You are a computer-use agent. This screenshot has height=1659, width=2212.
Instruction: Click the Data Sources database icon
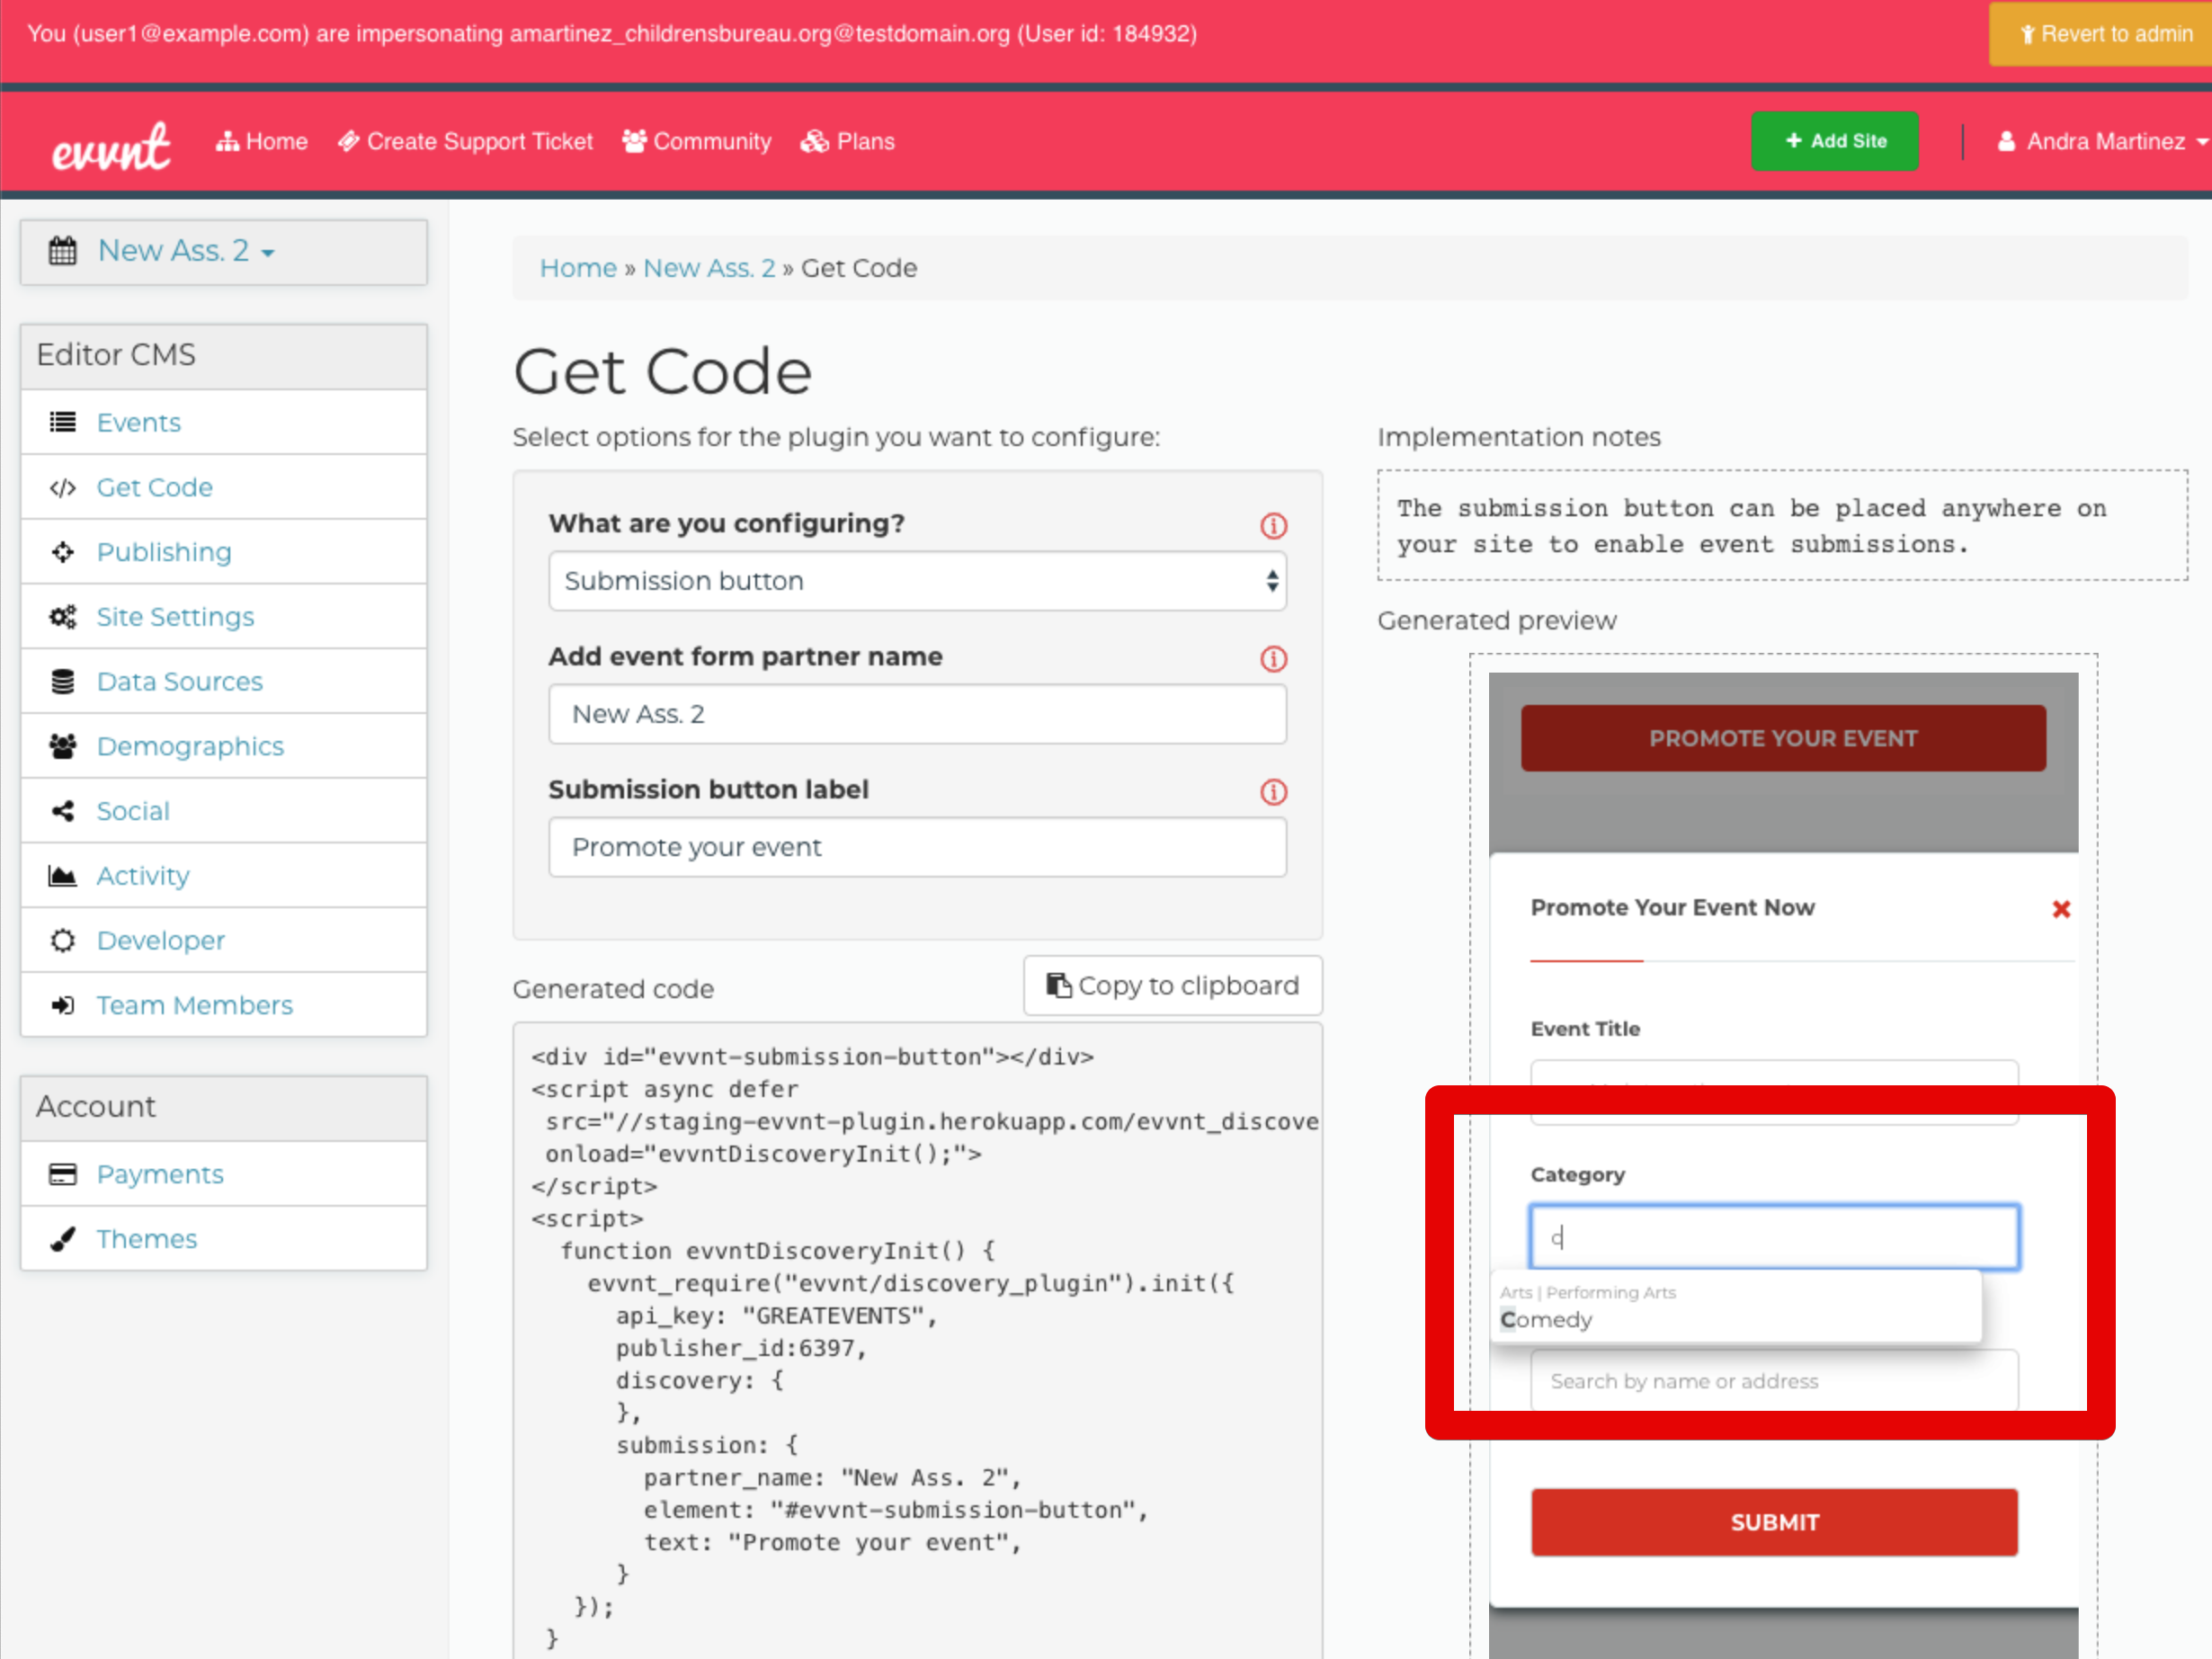pos(63,681)
